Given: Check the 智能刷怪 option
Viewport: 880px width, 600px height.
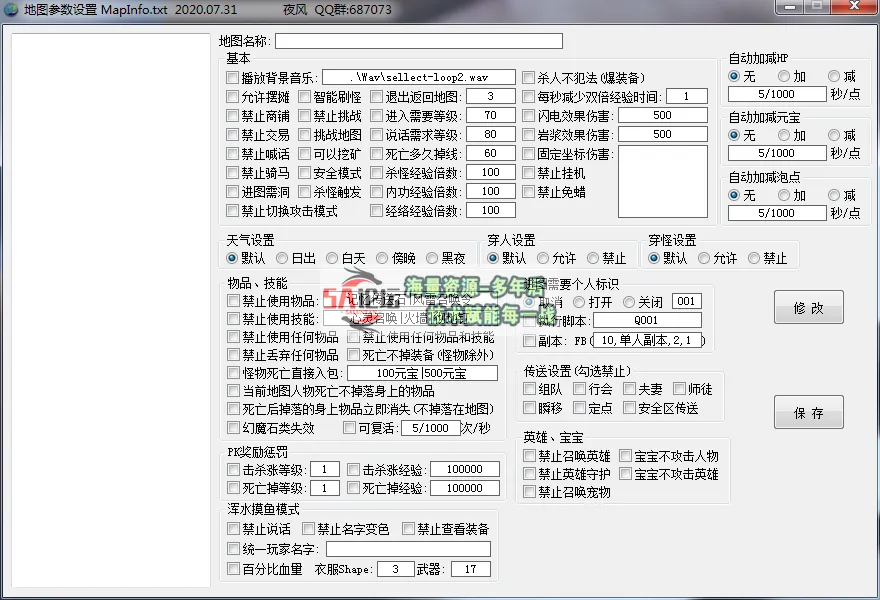Looking at the screenshot, I should (304, 97).
